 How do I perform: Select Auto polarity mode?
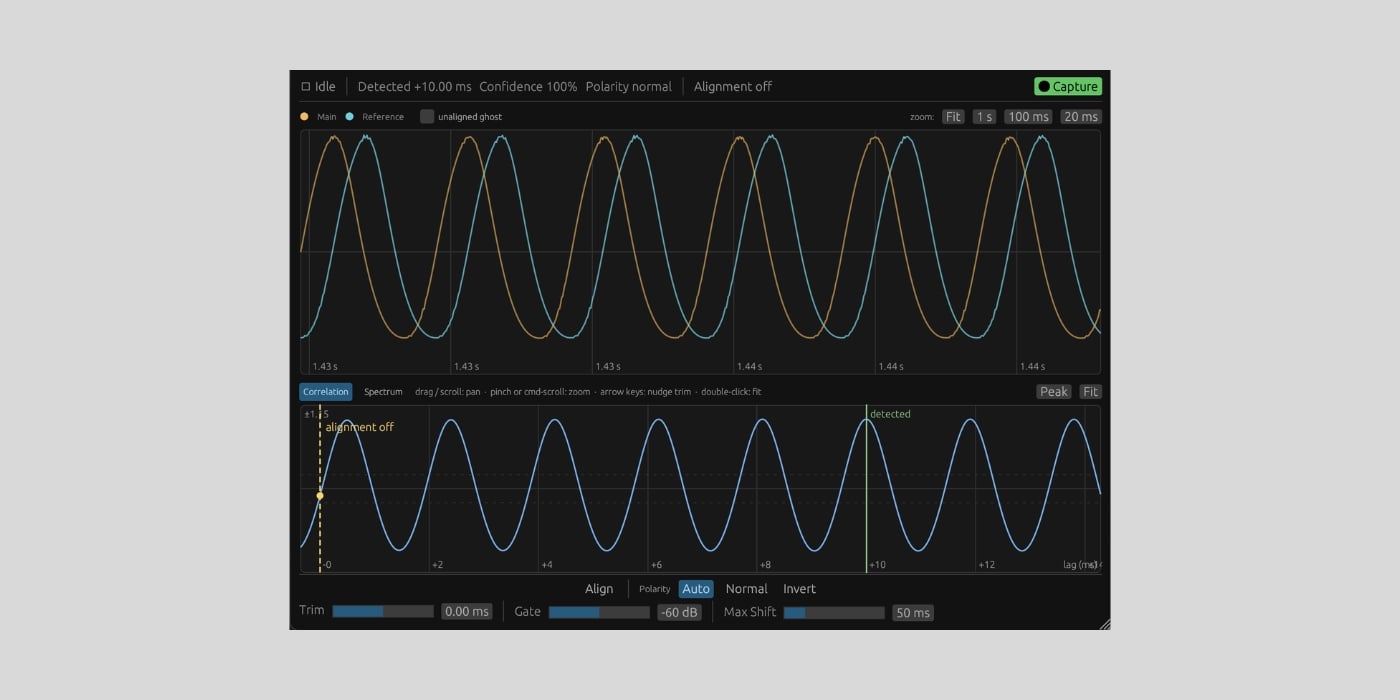tap(696, 589)
